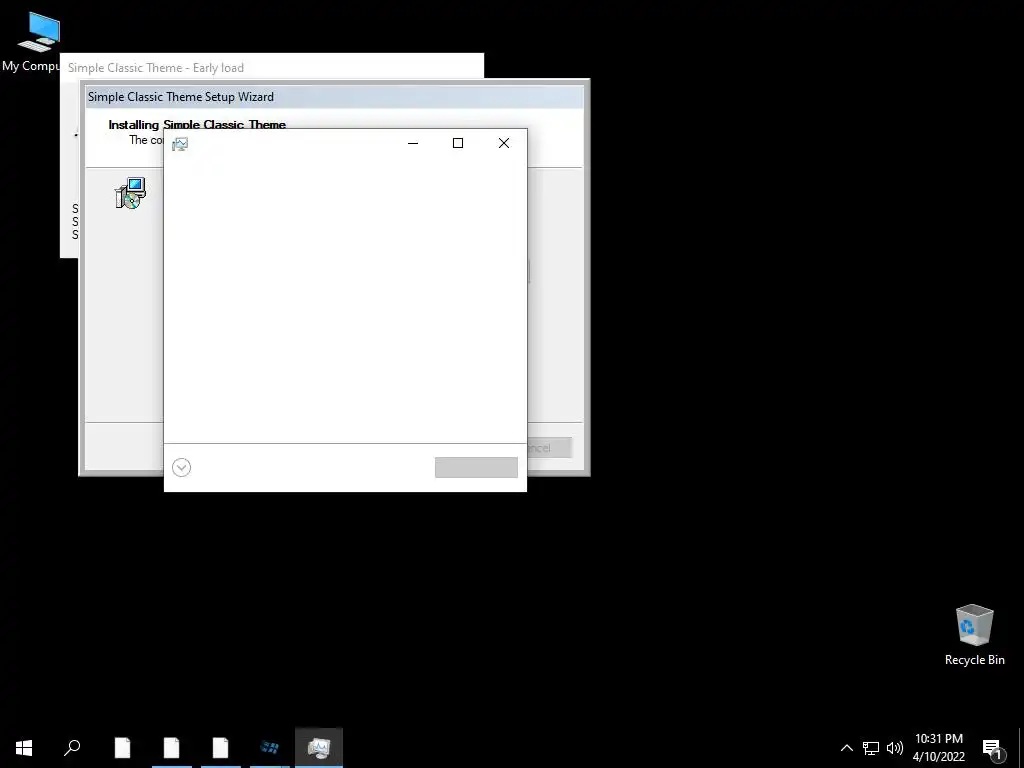Open the clock showing 10:31 PM
This screenshot has height=768, width=1024.
(938, 739)
